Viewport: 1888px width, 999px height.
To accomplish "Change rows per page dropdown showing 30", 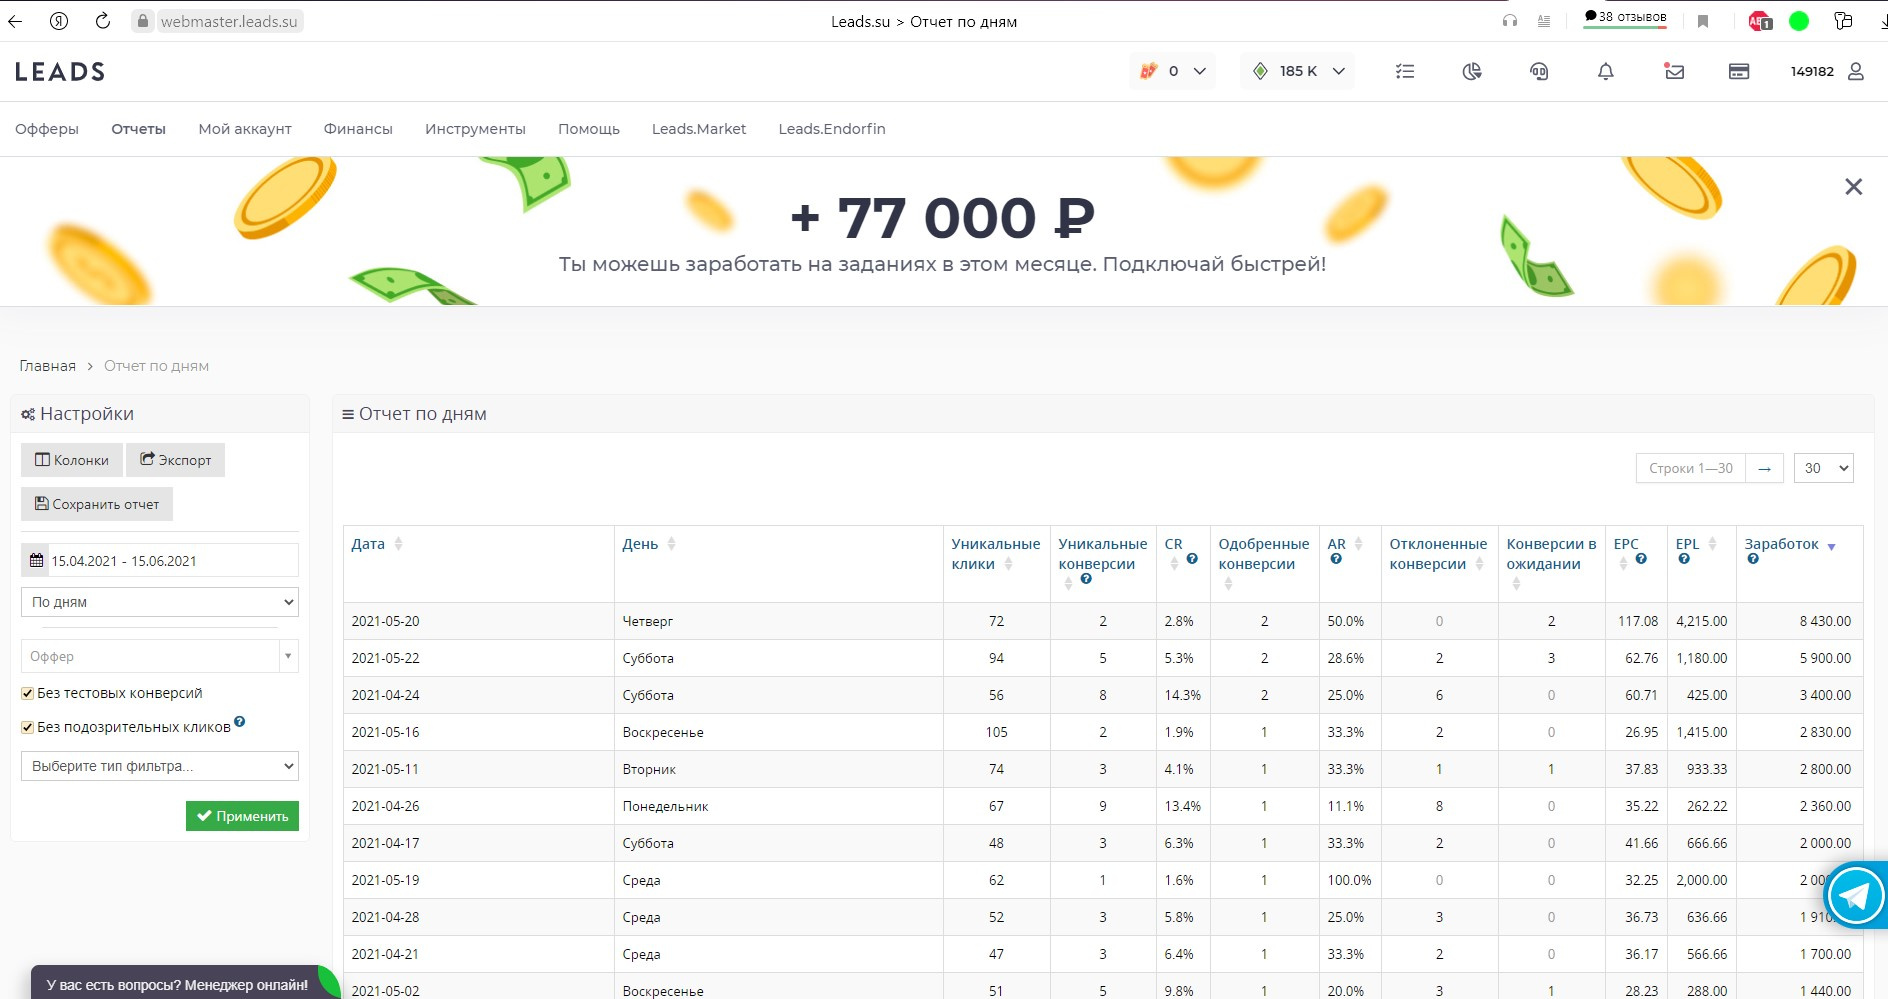I will 1824,468.
